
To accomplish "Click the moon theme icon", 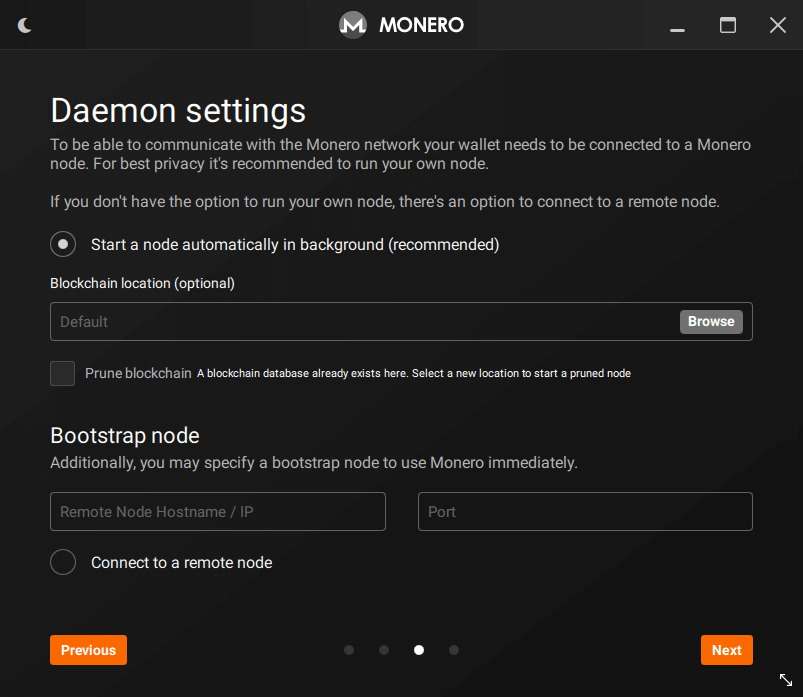I will click(24, 24).
